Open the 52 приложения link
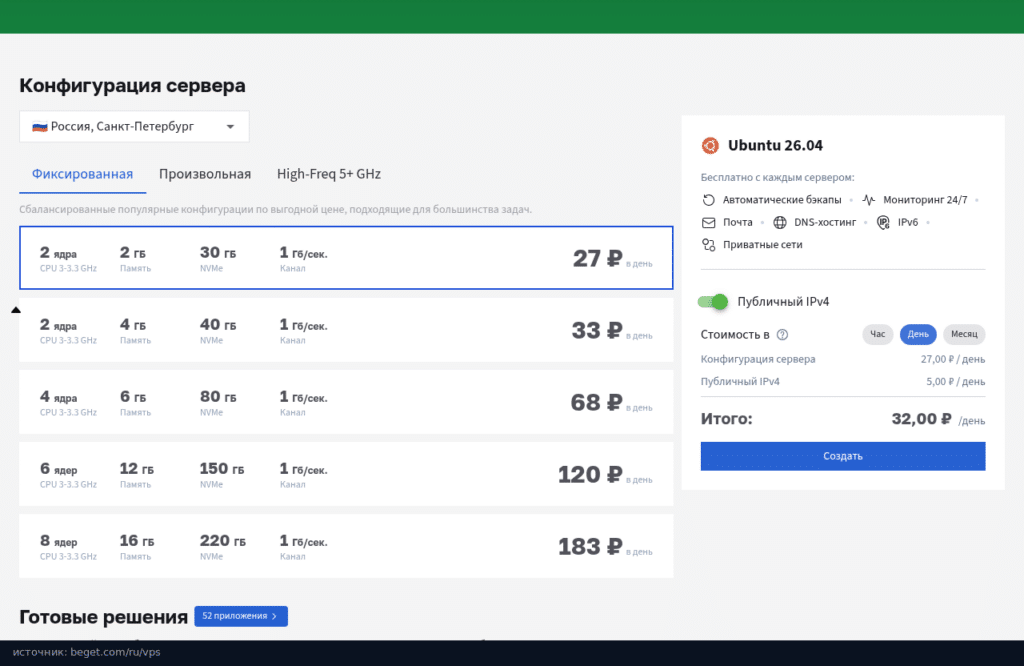The height and width of the screenshot is (666, 1024). (x=241, y=616)
